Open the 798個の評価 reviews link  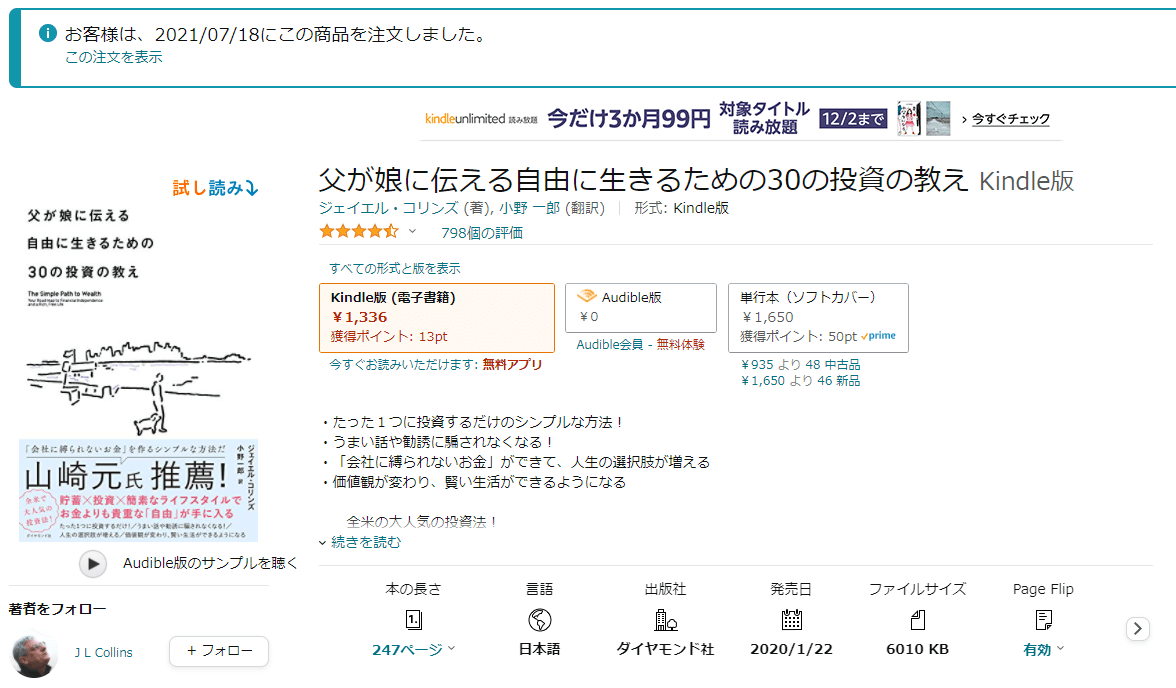click(x=482, y=233)
